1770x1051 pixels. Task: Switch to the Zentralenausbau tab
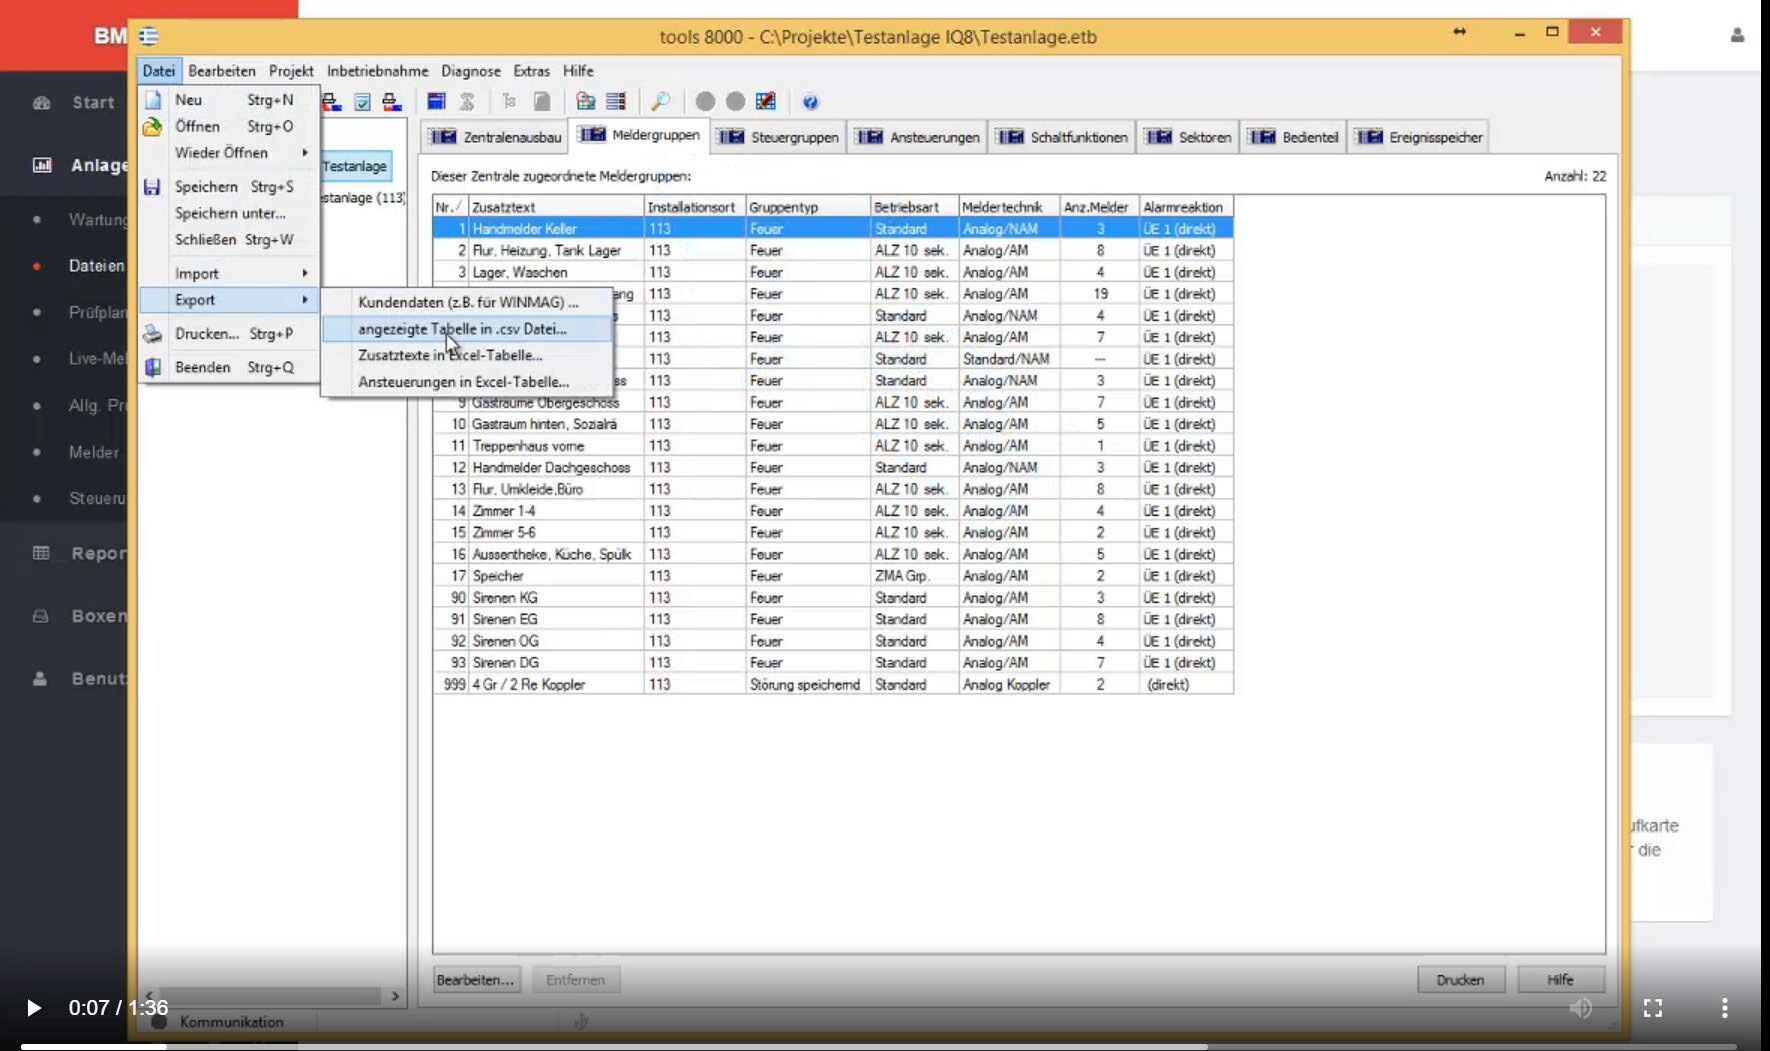tap(497, 137)
